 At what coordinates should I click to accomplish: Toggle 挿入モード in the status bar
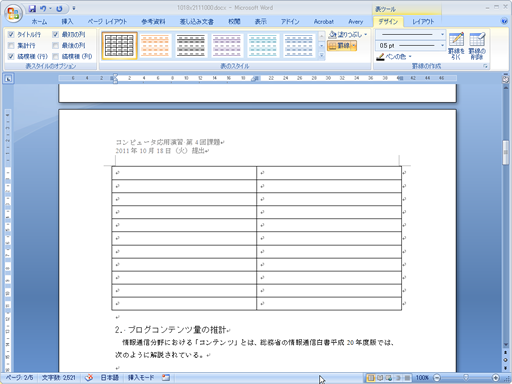pos(141,378)
